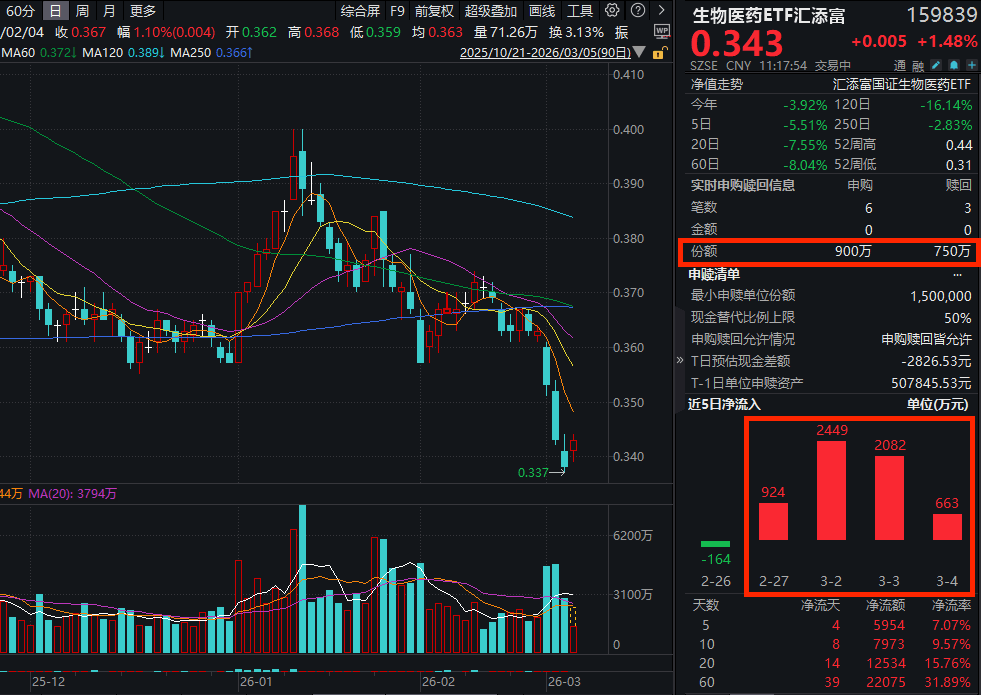The width and height of the screenshot is (981, 695).
Task: Expand 申赎清单 with the ellipsis button
Action: [957, 273]
